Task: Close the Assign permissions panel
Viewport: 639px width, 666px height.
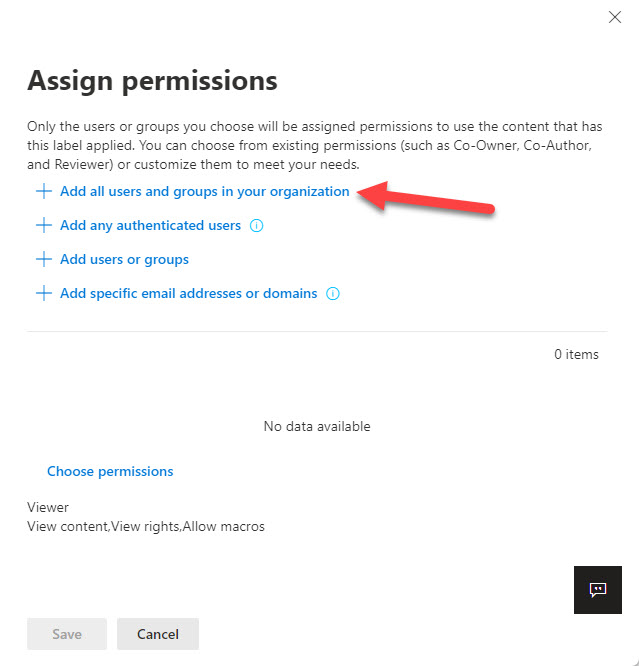Action: click(x=615, y=17)
